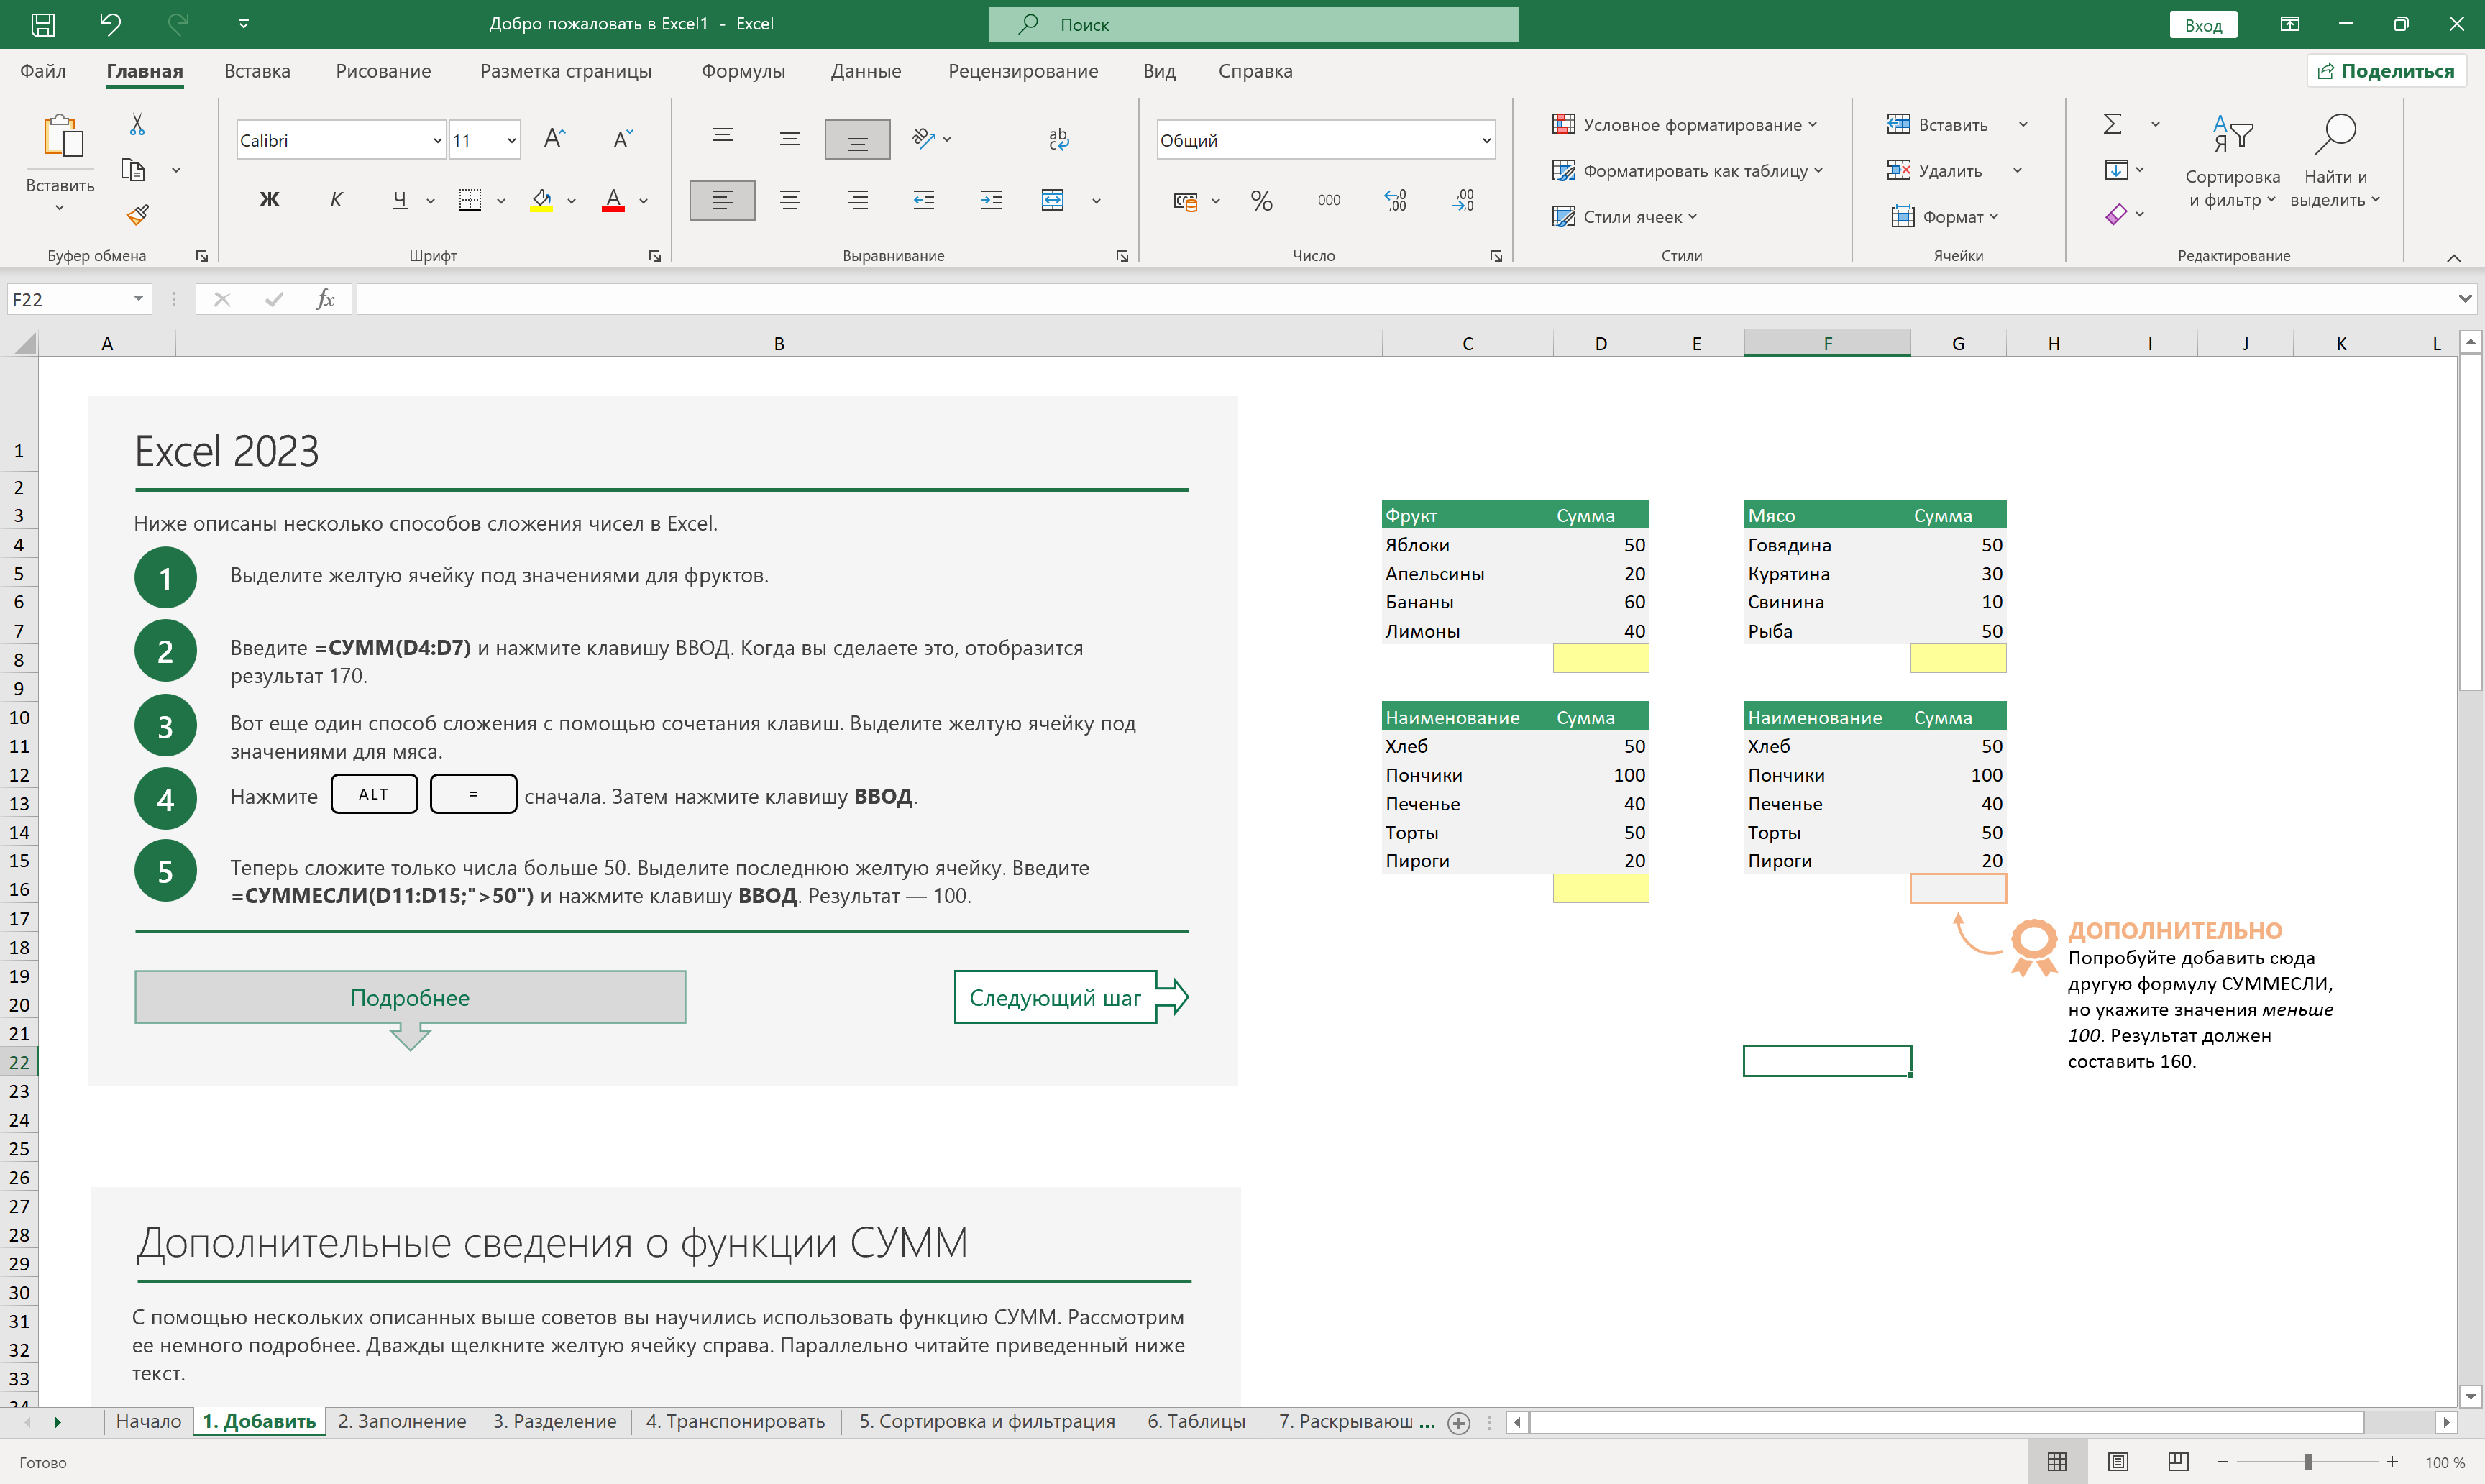This screenshot has width=2485, height=1484.
Task: Apply cell borders using the borders icon
Action: tap(470, 200)
